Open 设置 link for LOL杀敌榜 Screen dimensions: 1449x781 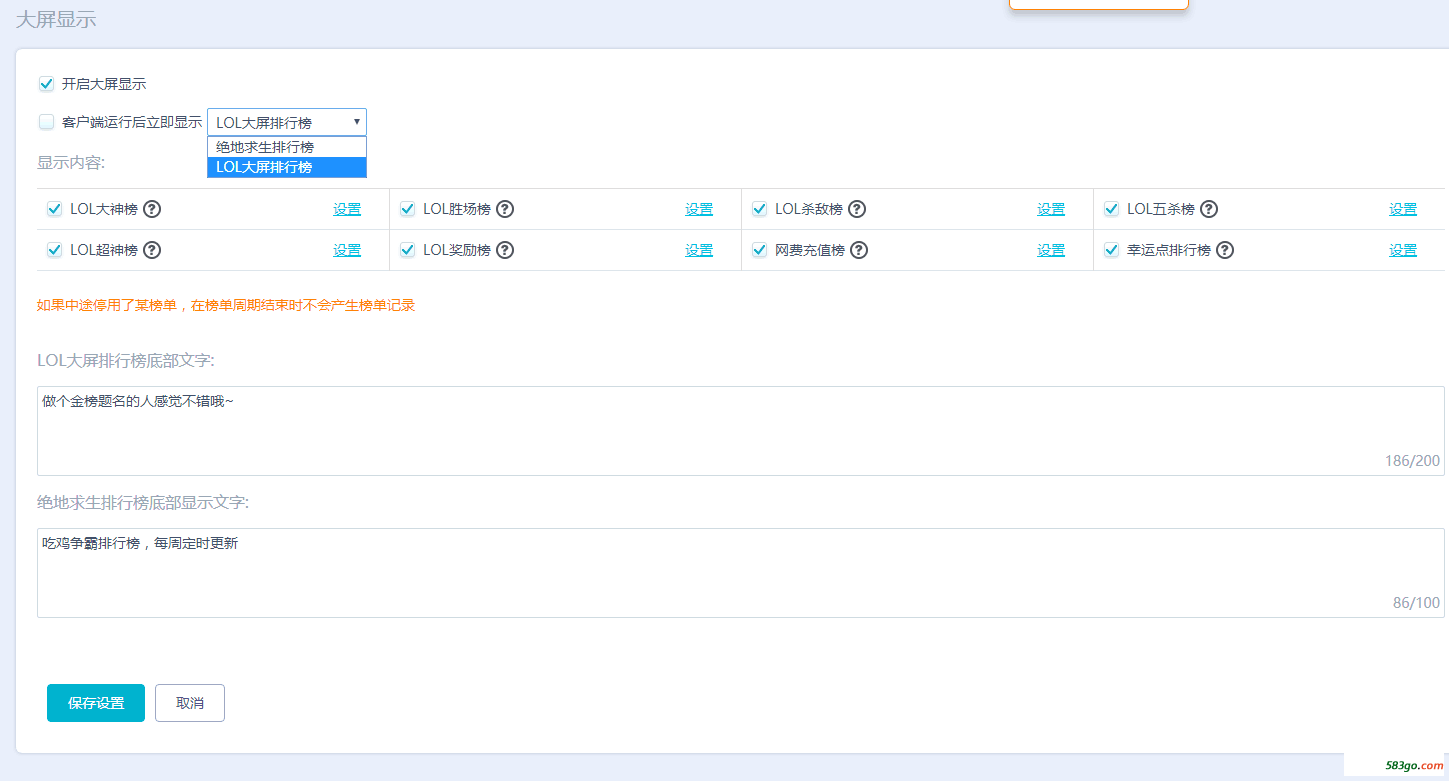pos(1051,209)
